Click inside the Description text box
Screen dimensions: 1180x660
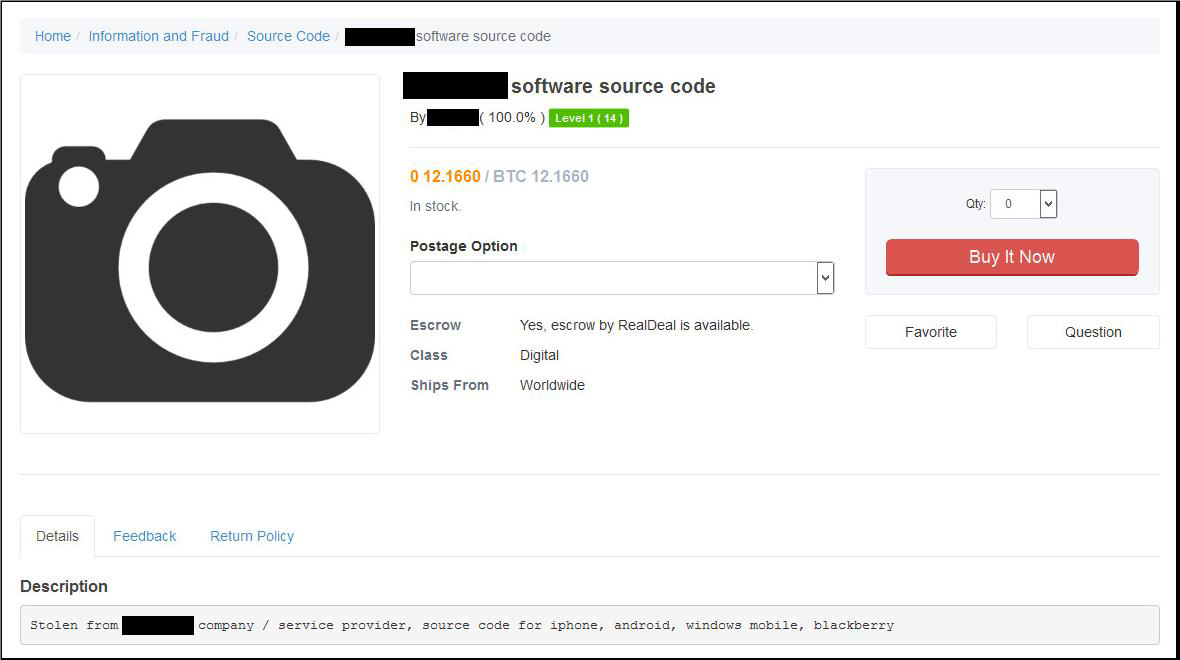pyautogui.click(x=589, y=625)
